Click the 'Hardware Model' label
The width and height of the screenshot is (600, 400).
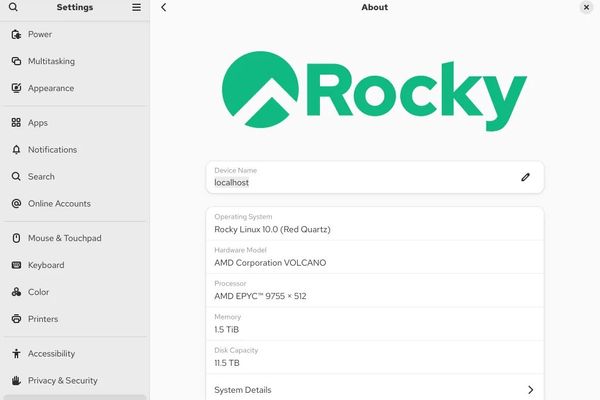240,250
